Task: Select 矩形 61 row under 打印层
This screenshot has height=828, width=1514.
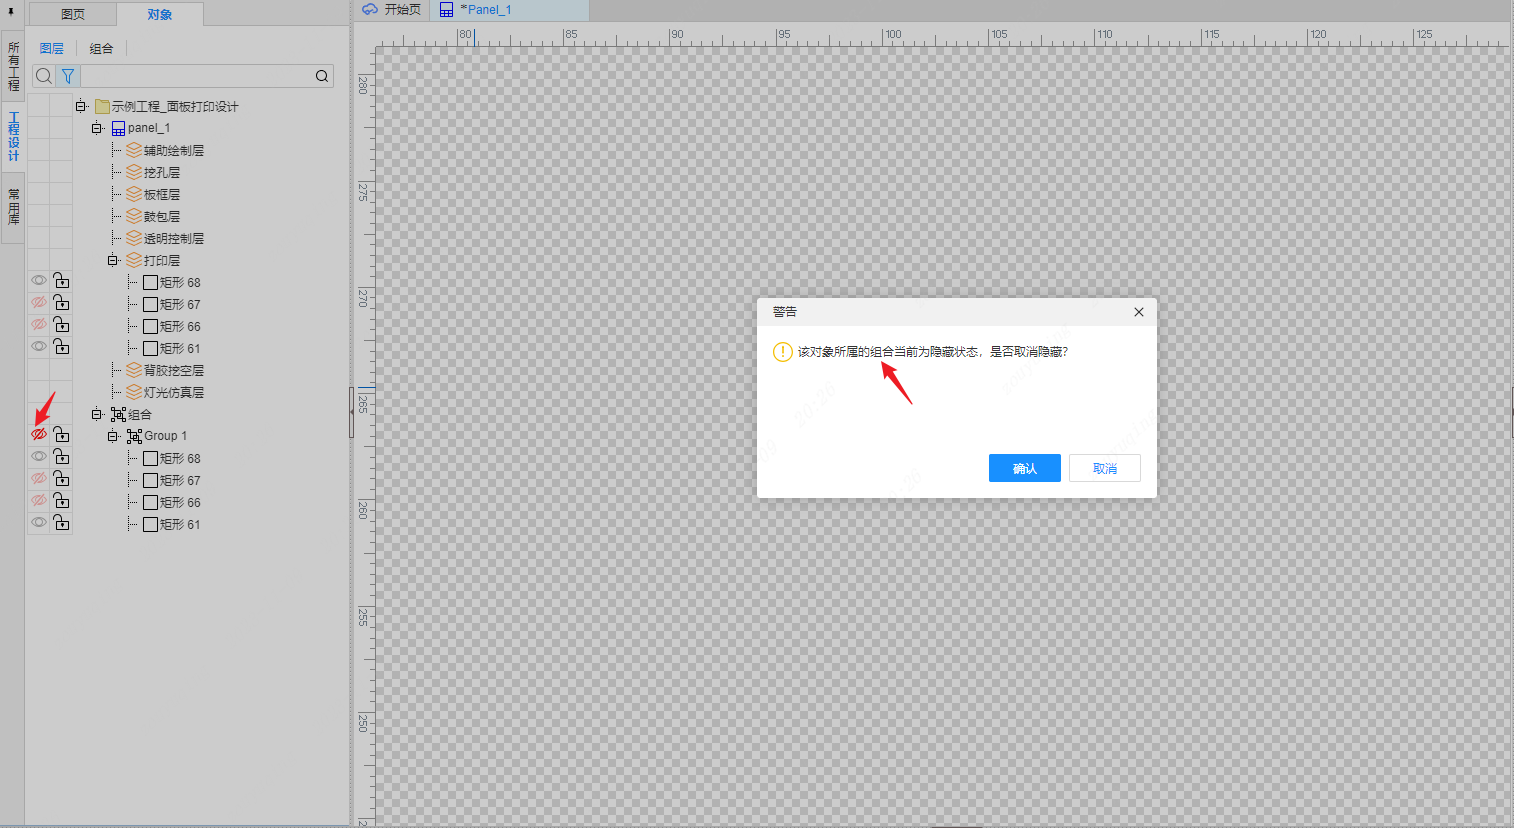Action: [172, 348]
